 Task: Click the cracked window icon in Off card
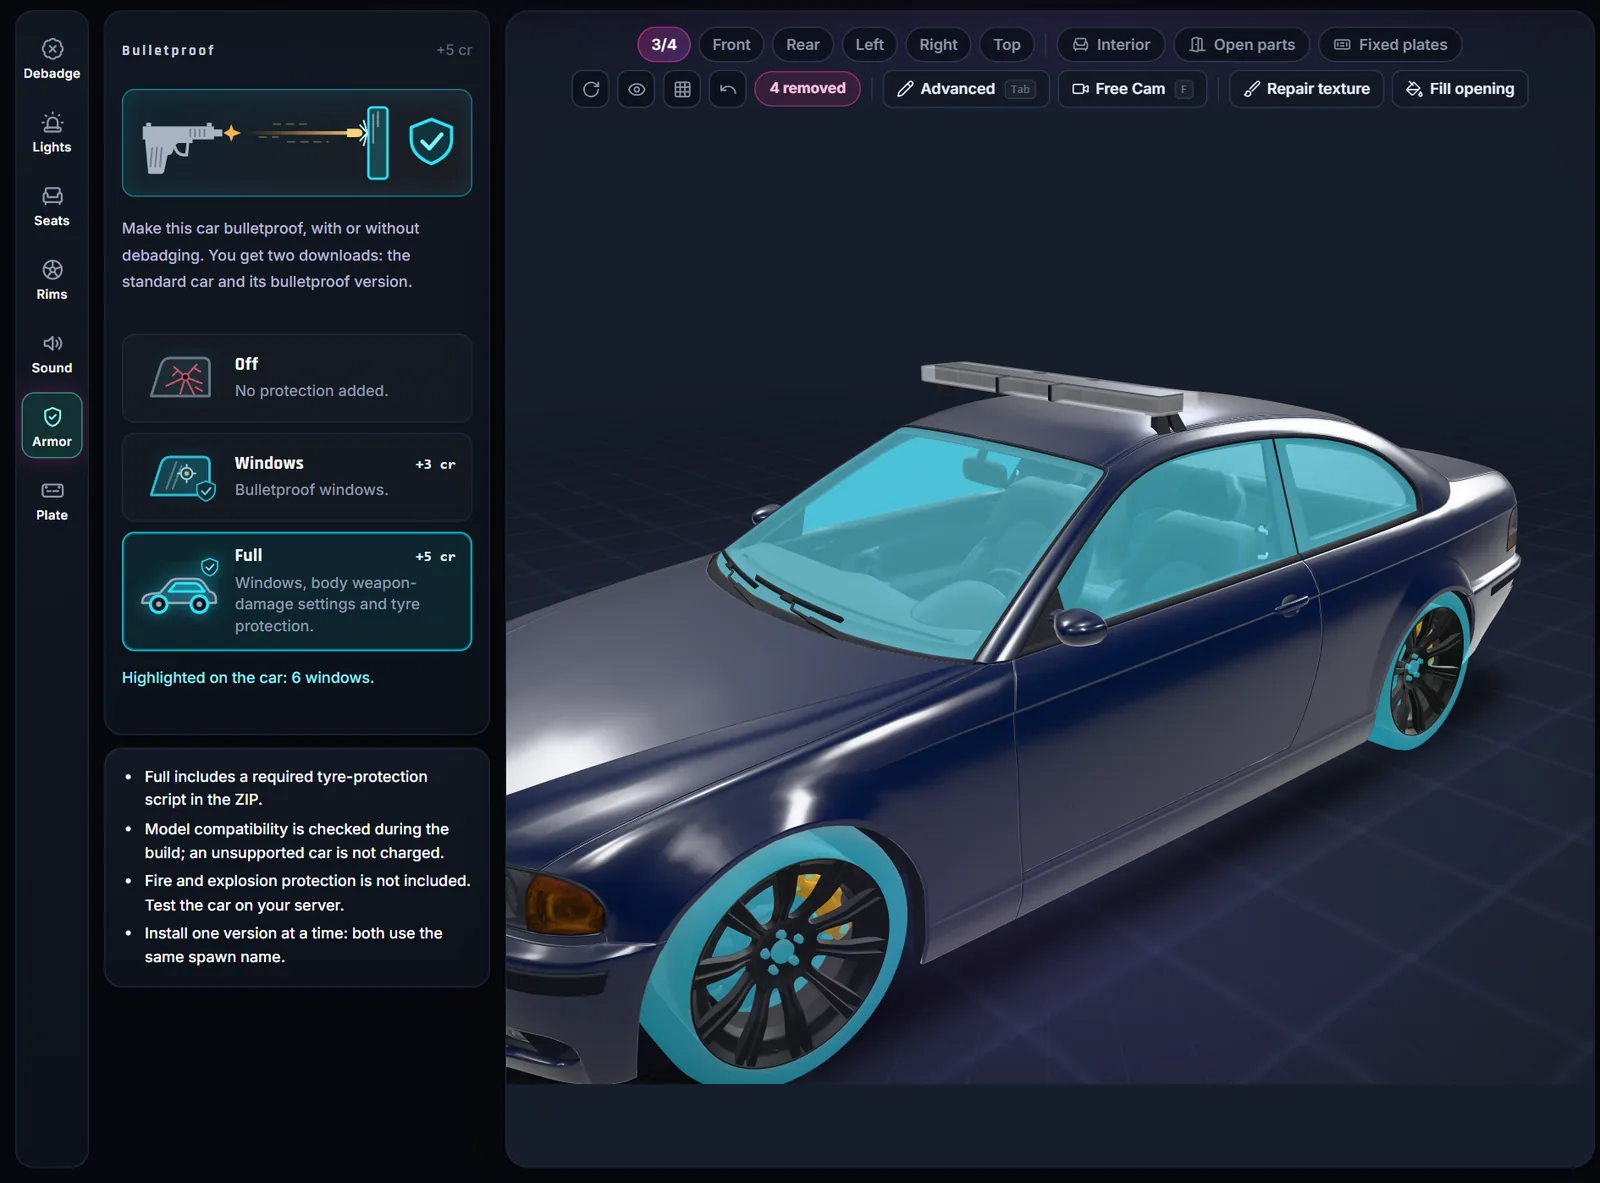[x=181, y=378]
